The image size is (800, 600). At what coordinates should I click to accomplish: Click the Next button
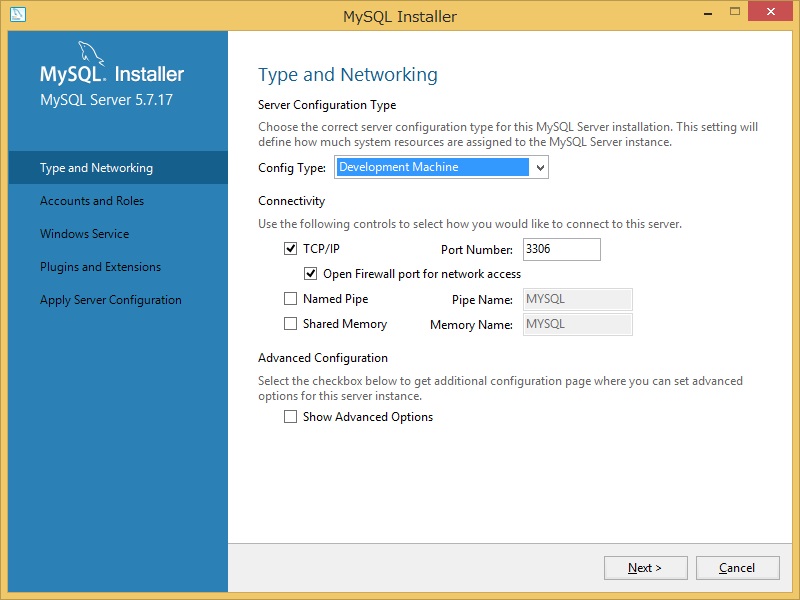click(x=645, y=568)
